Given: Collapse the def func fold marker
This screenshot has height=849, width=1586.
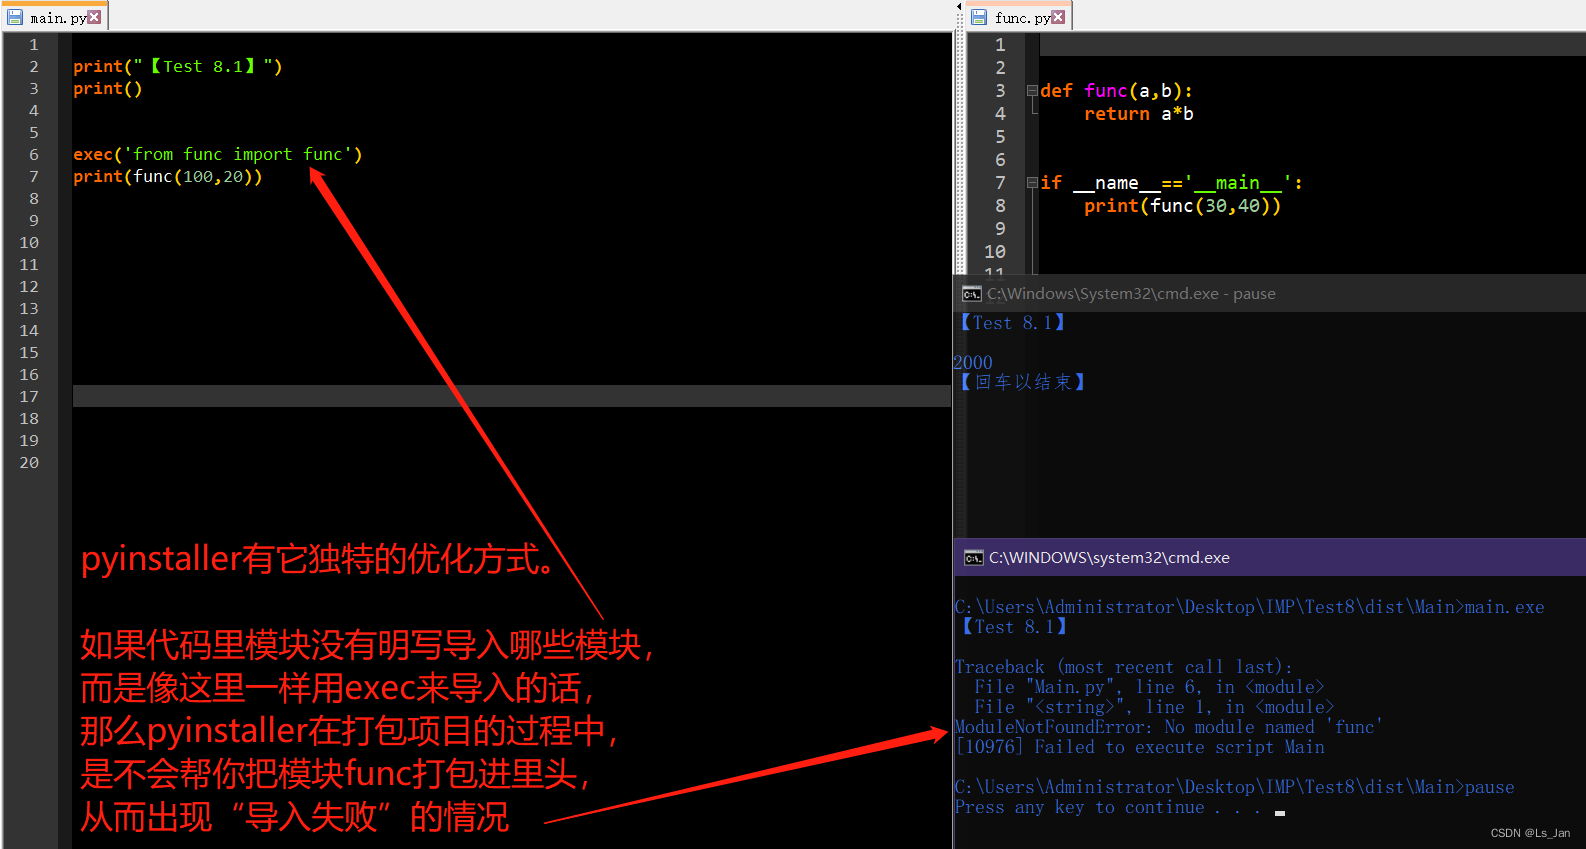Looking at the screenshot, I should [x=1032, y=91].
